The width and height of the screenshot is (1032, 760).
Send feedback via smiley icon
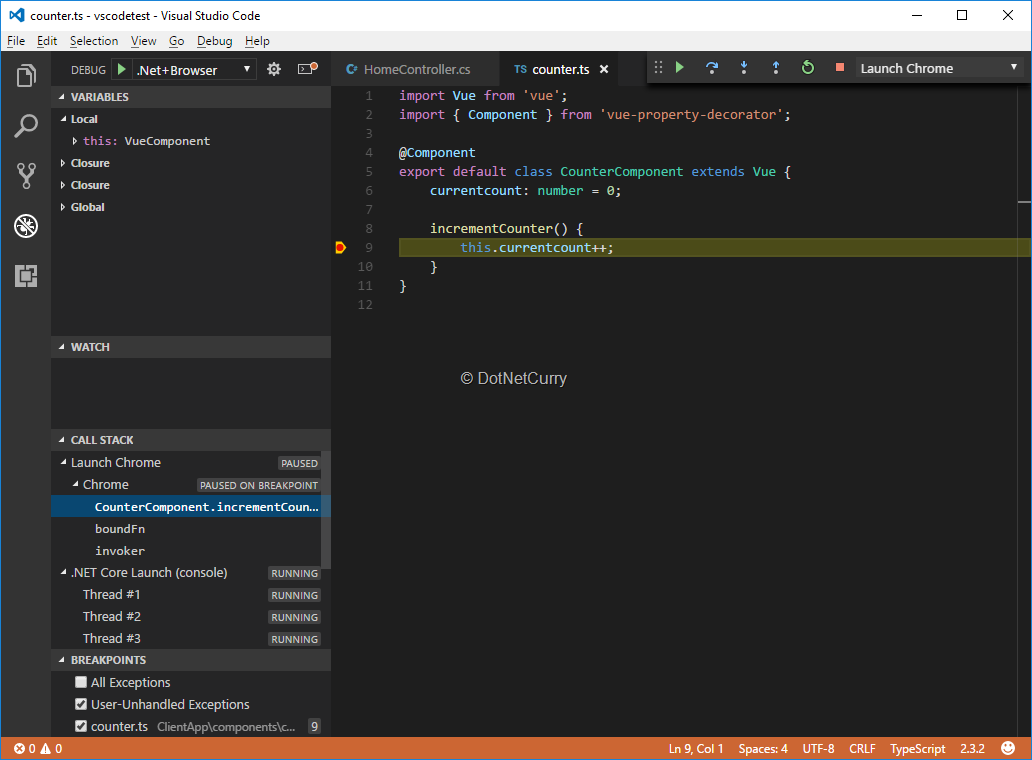[x=1008, y=748]
